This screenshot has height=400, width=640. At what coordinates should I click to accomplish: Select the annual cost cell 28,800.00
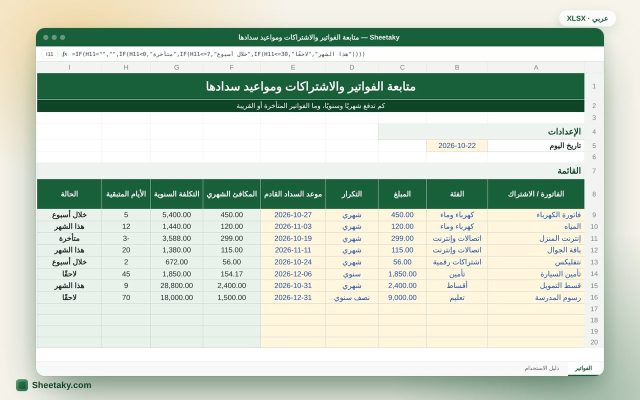pos(176,286)
